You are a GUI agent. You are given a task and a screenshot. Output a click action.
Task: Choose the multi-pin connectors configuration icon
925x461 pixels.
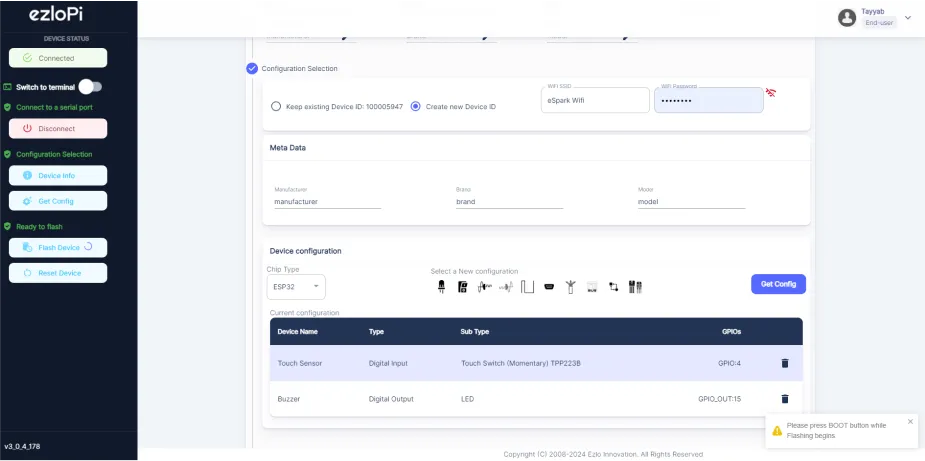635,287
